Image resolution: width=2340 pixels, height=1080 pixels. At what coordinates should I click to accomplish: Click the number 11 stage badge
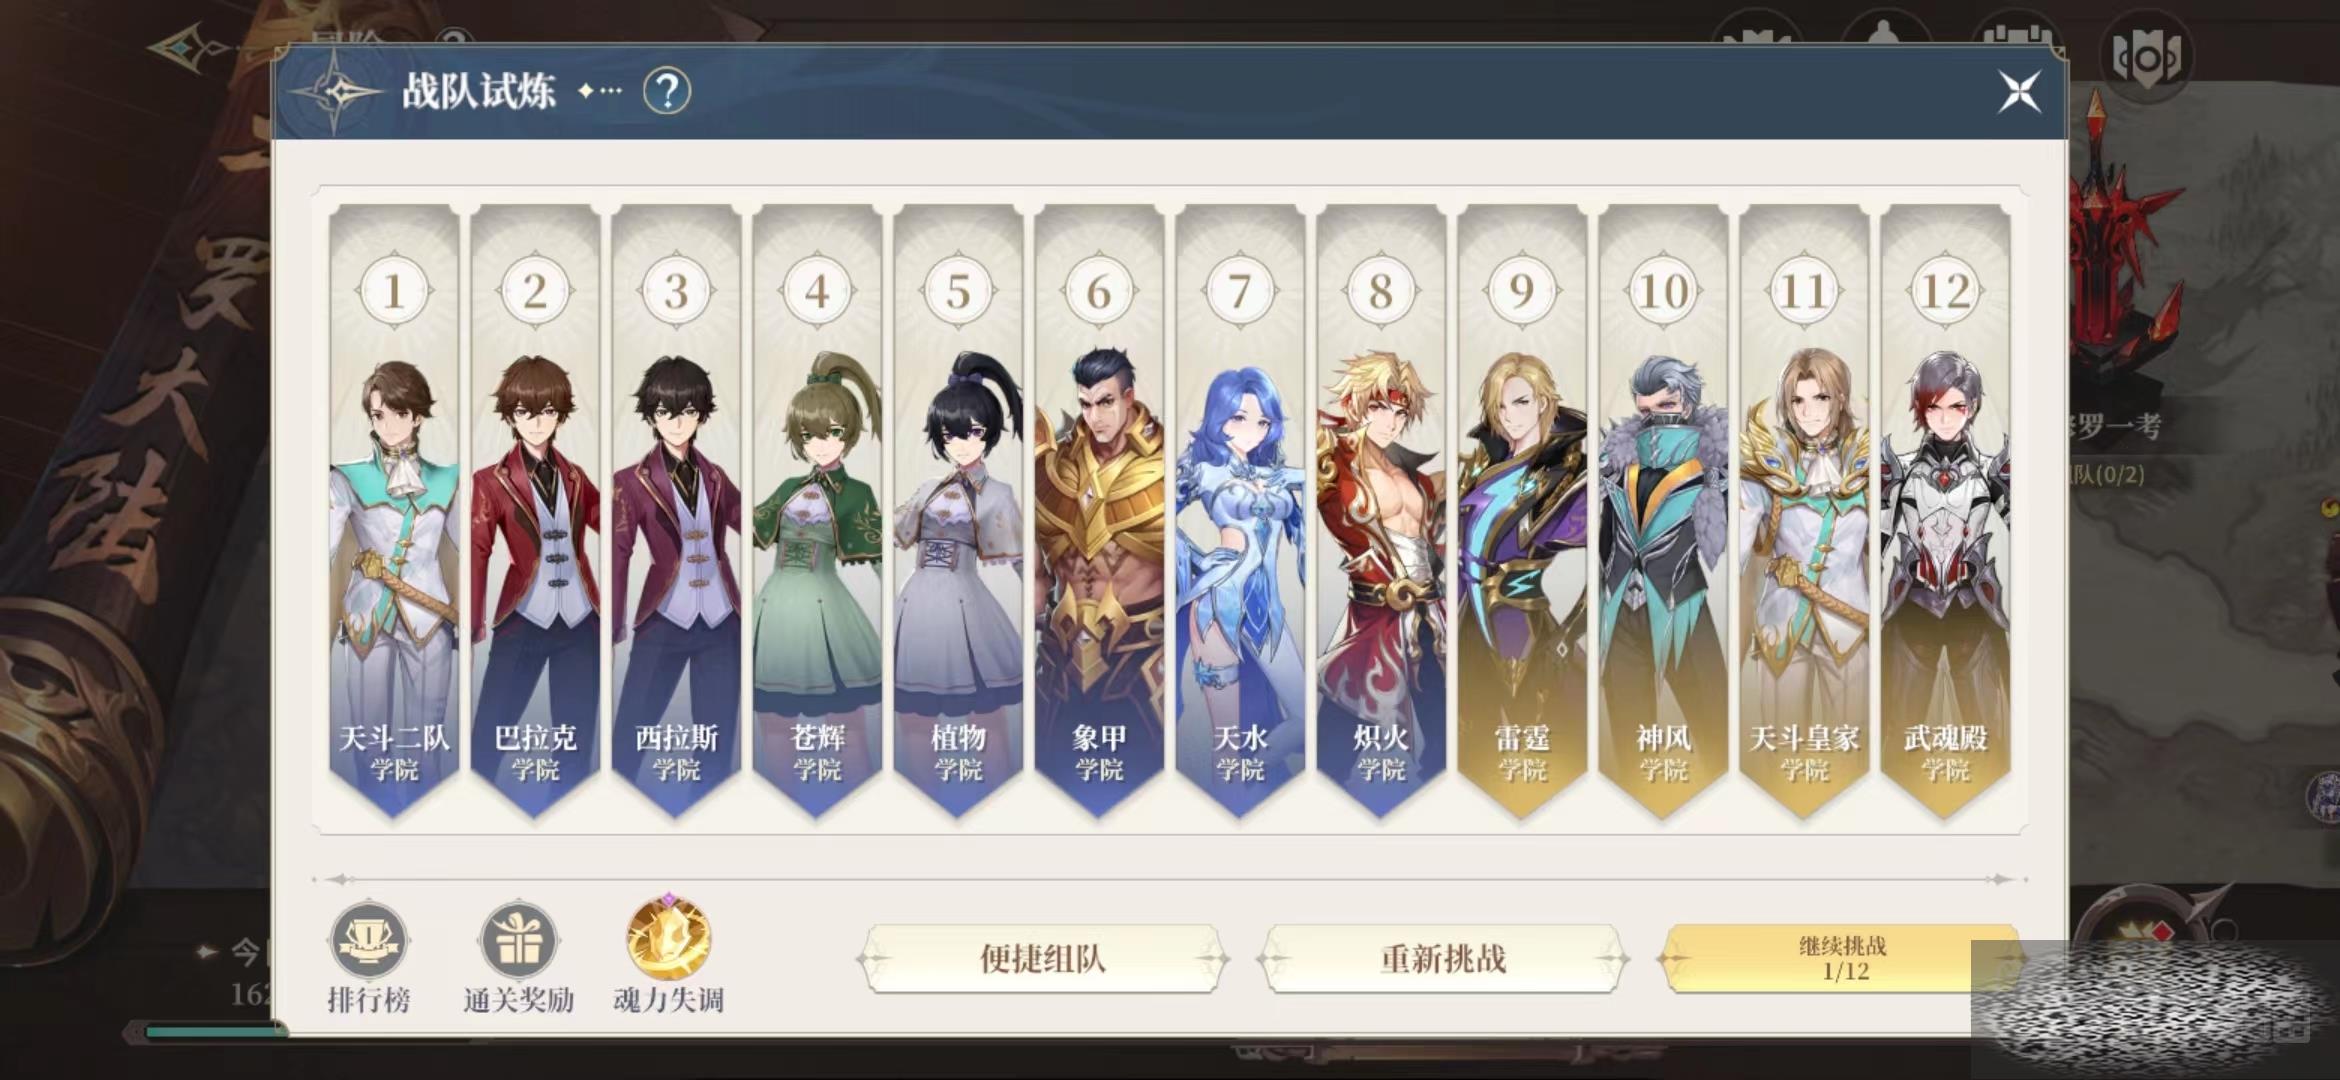[x=1804, y=291]
